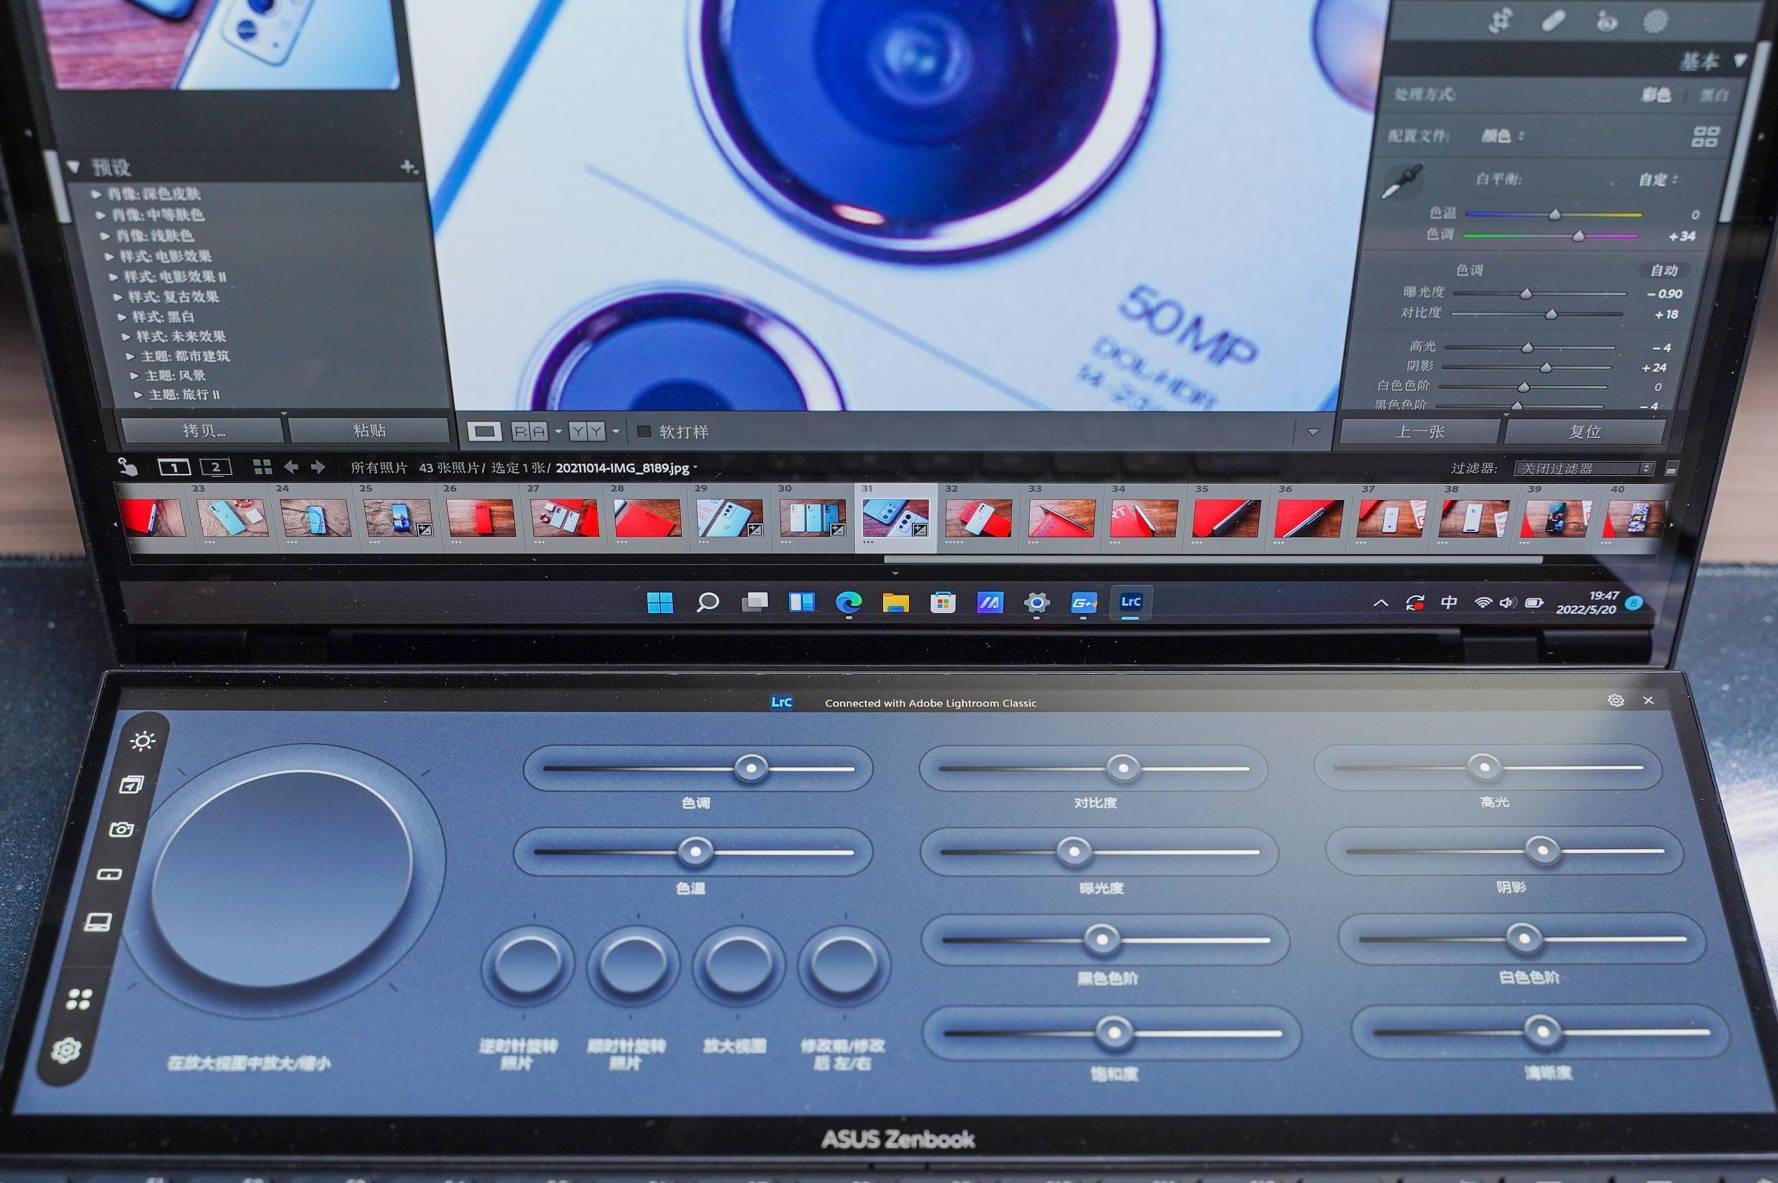Pick the white balance eyedropper
Viewport: 1778px width, 1183px height.
(x=1403, y=182)
